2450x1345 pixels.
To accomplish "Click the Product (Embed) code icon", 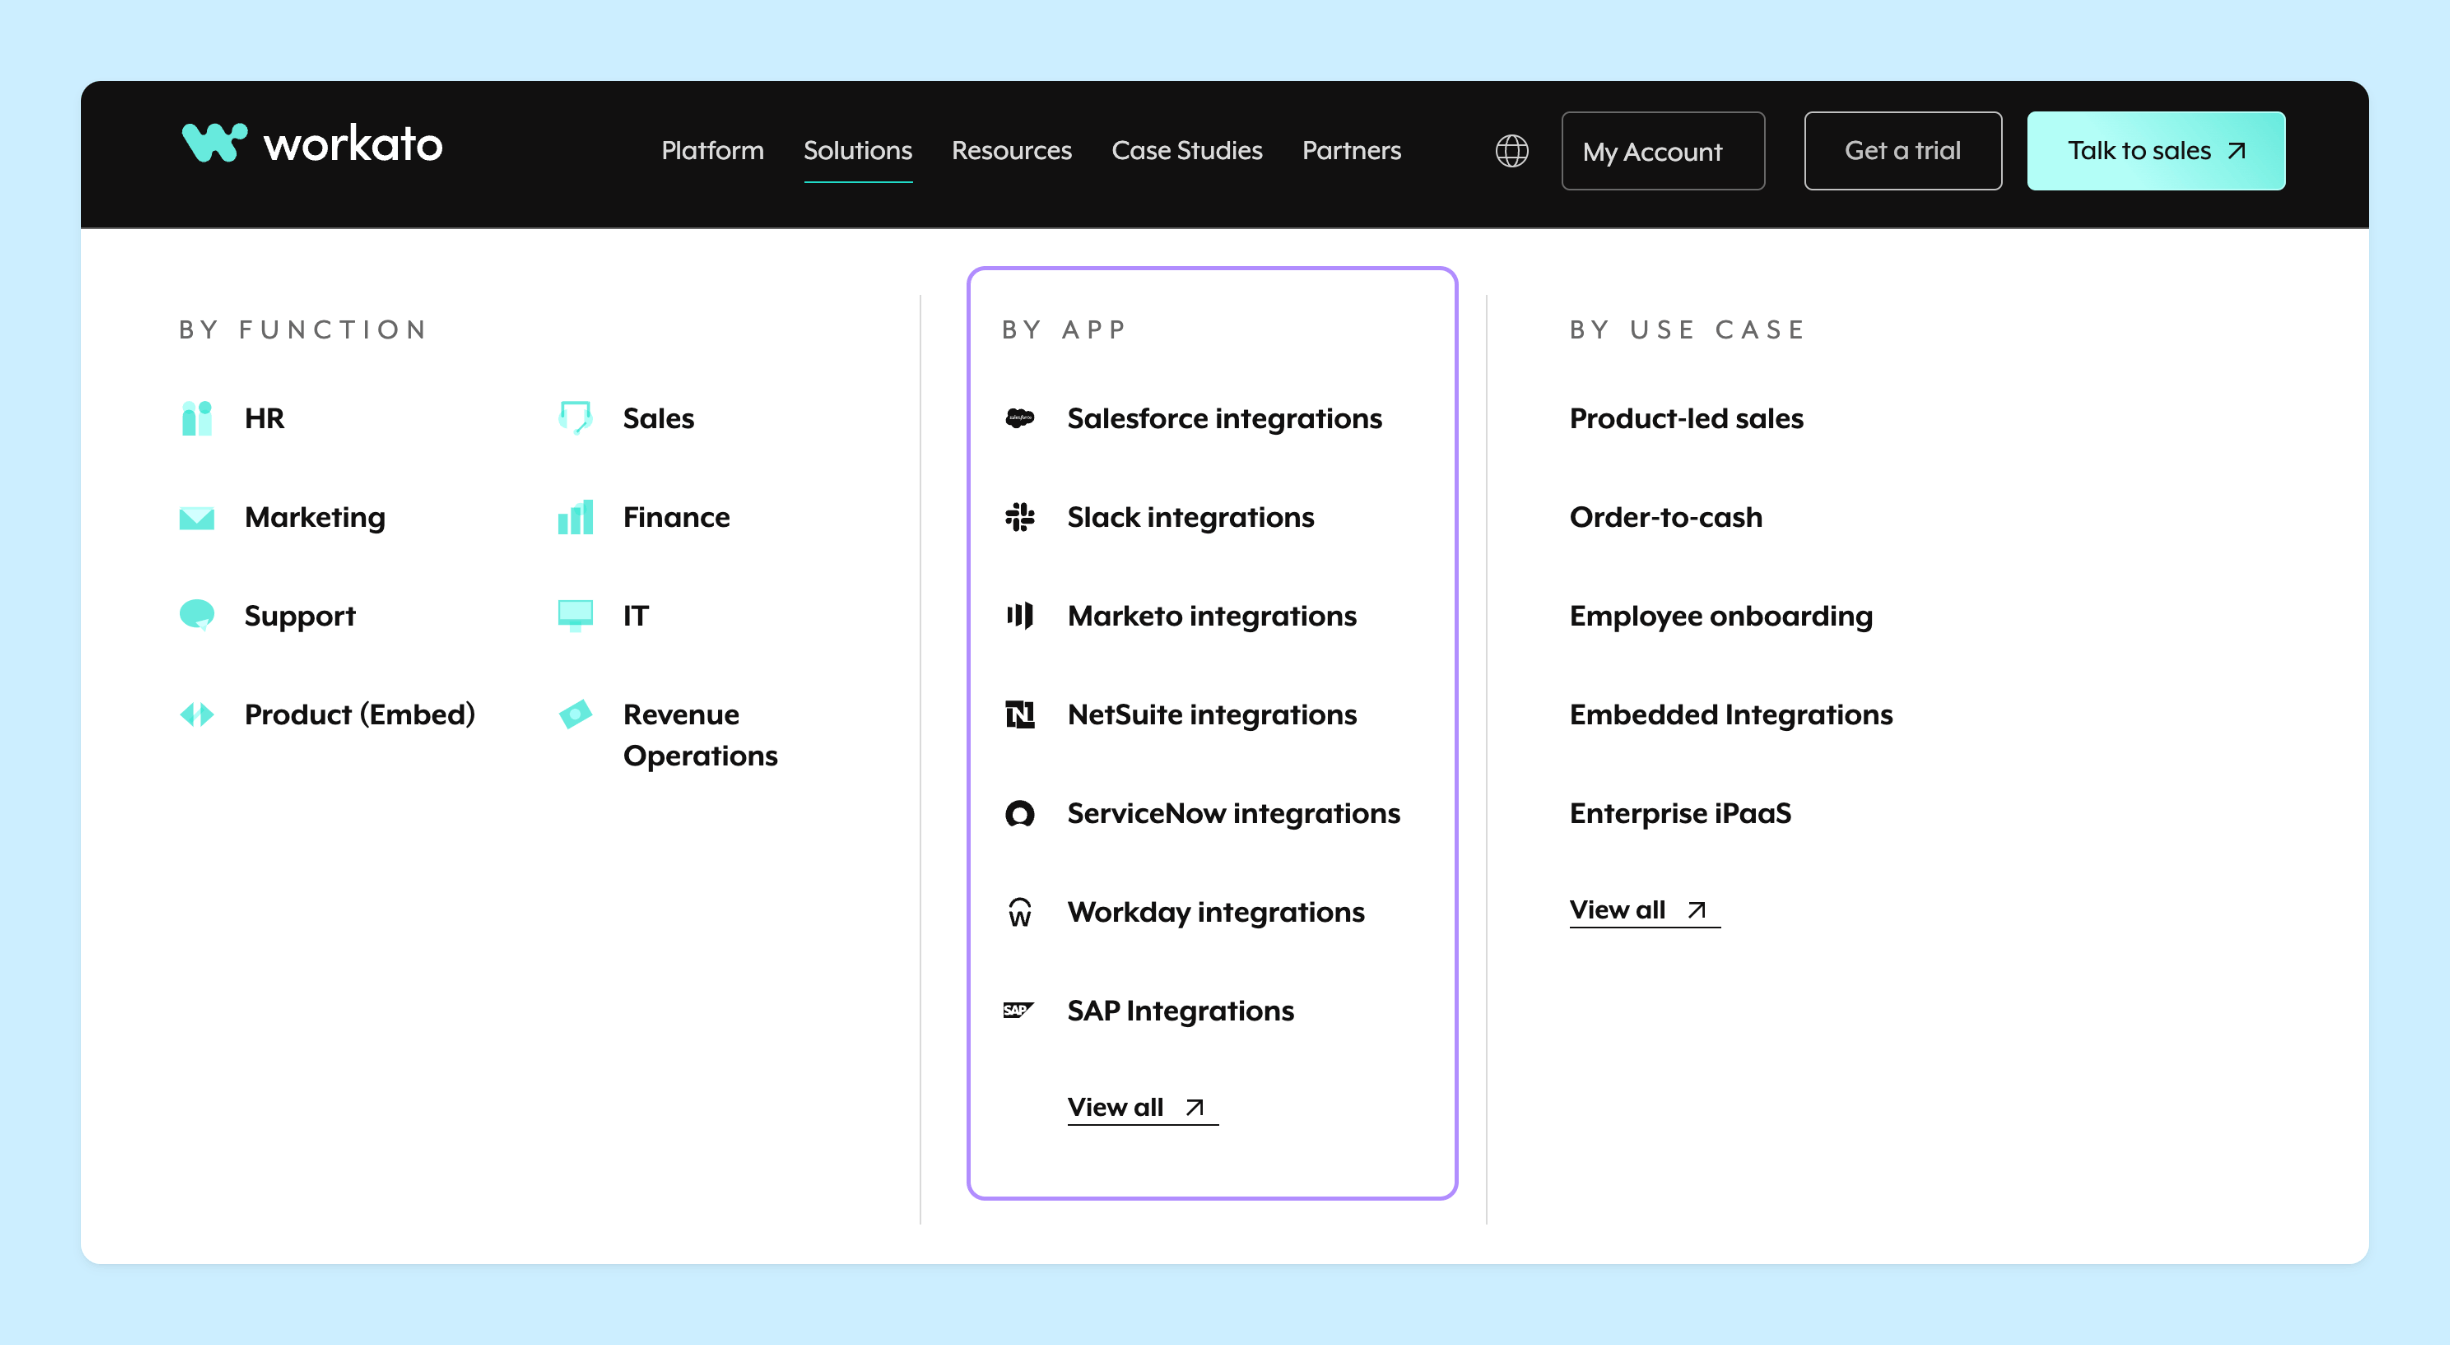I will point(197,714).
